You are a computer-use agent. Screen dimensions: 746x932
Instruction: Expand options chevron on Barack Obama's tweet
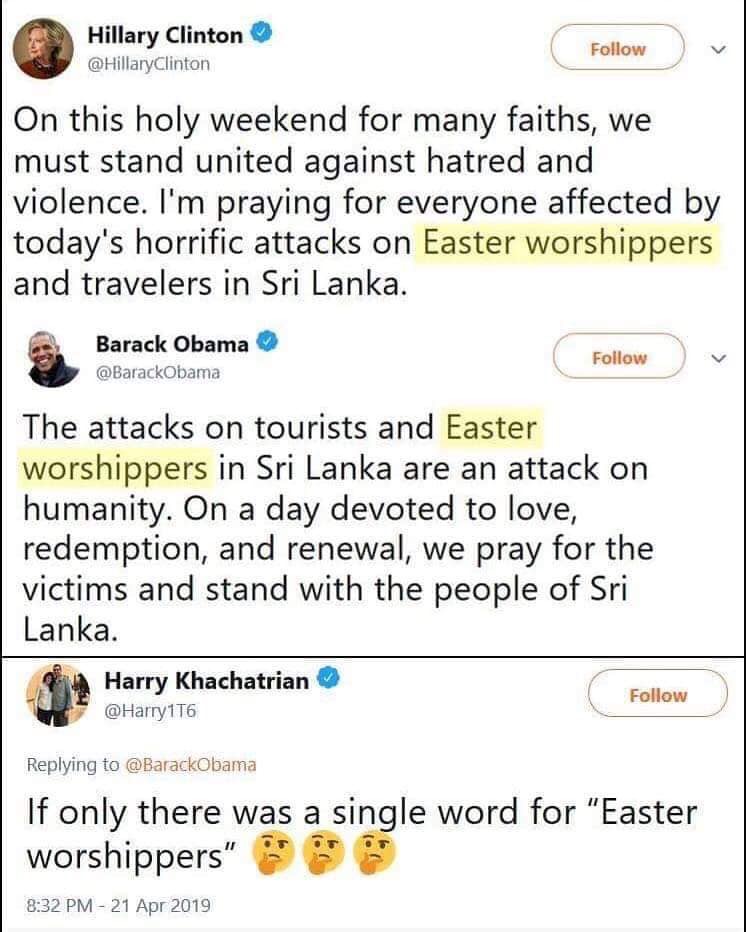click(x=719, y=358)
